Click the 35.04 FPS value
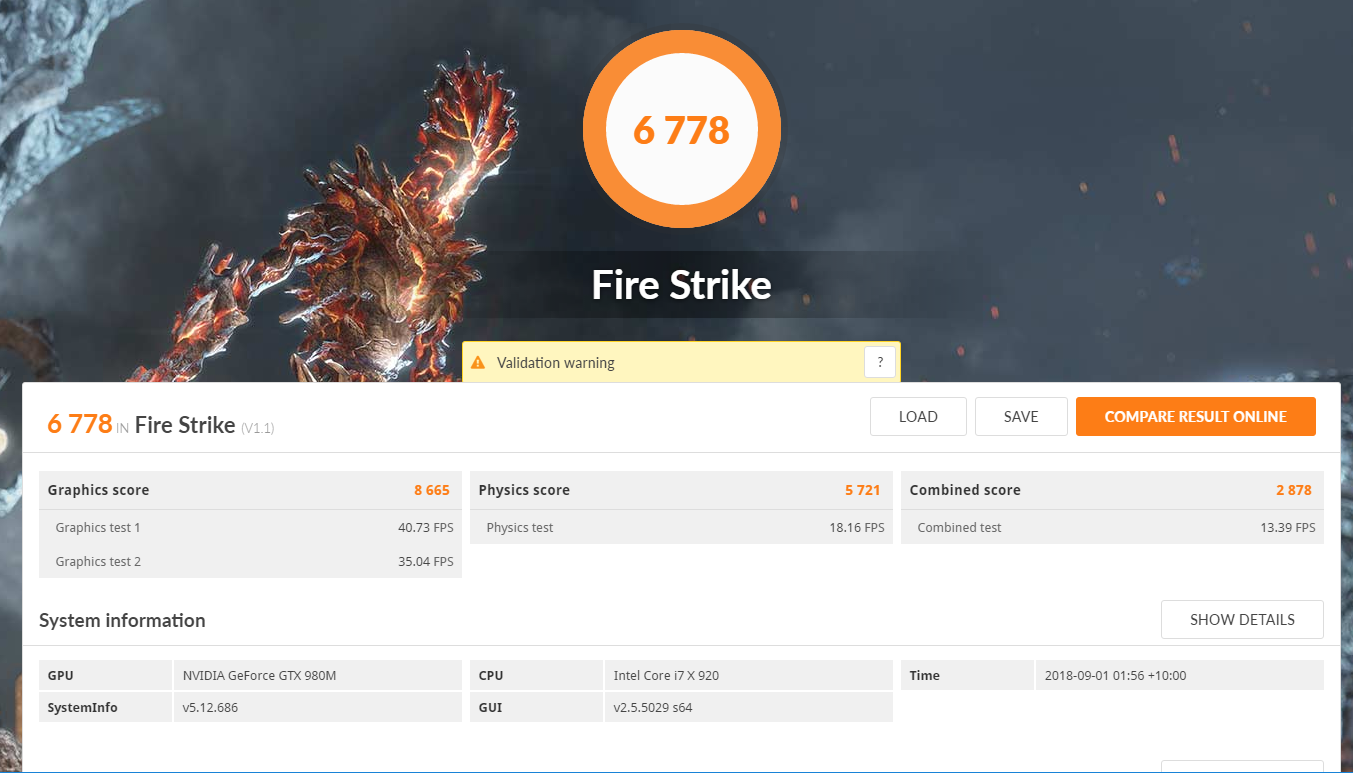This screenshot has width=1353, height=773. (x=426, y=562)
